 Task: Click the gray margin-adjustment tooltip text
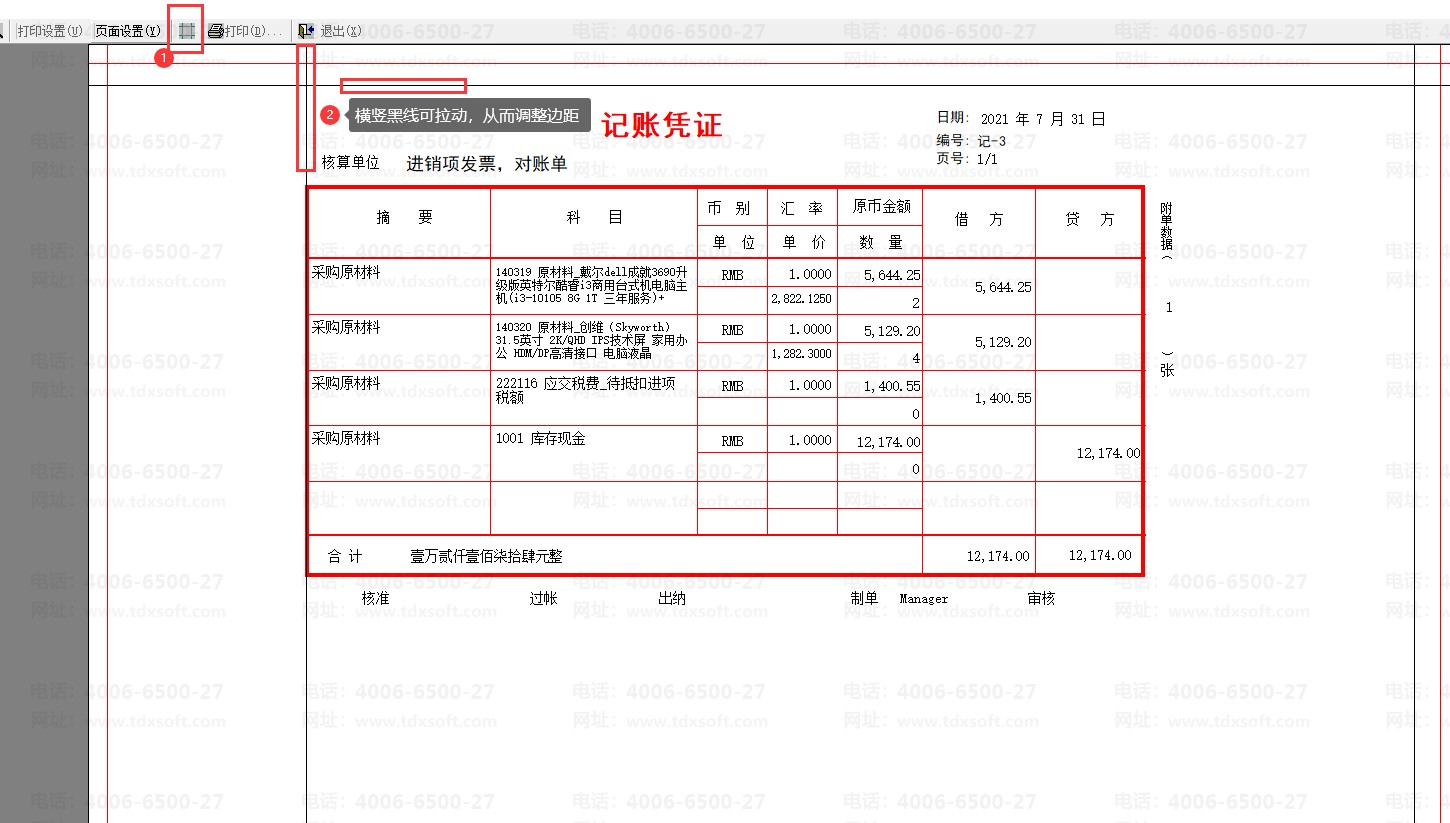click(467, 116)
